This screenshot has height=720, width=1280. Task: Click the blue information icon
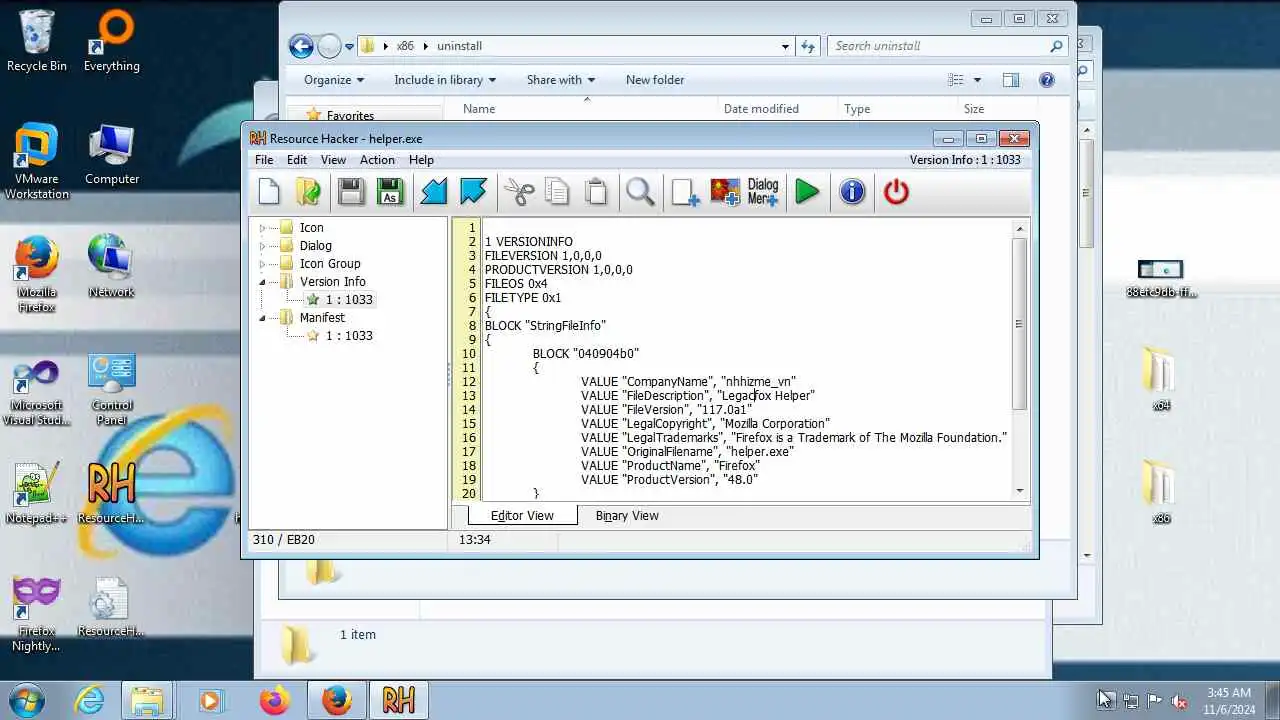click(x=852, y=191)
